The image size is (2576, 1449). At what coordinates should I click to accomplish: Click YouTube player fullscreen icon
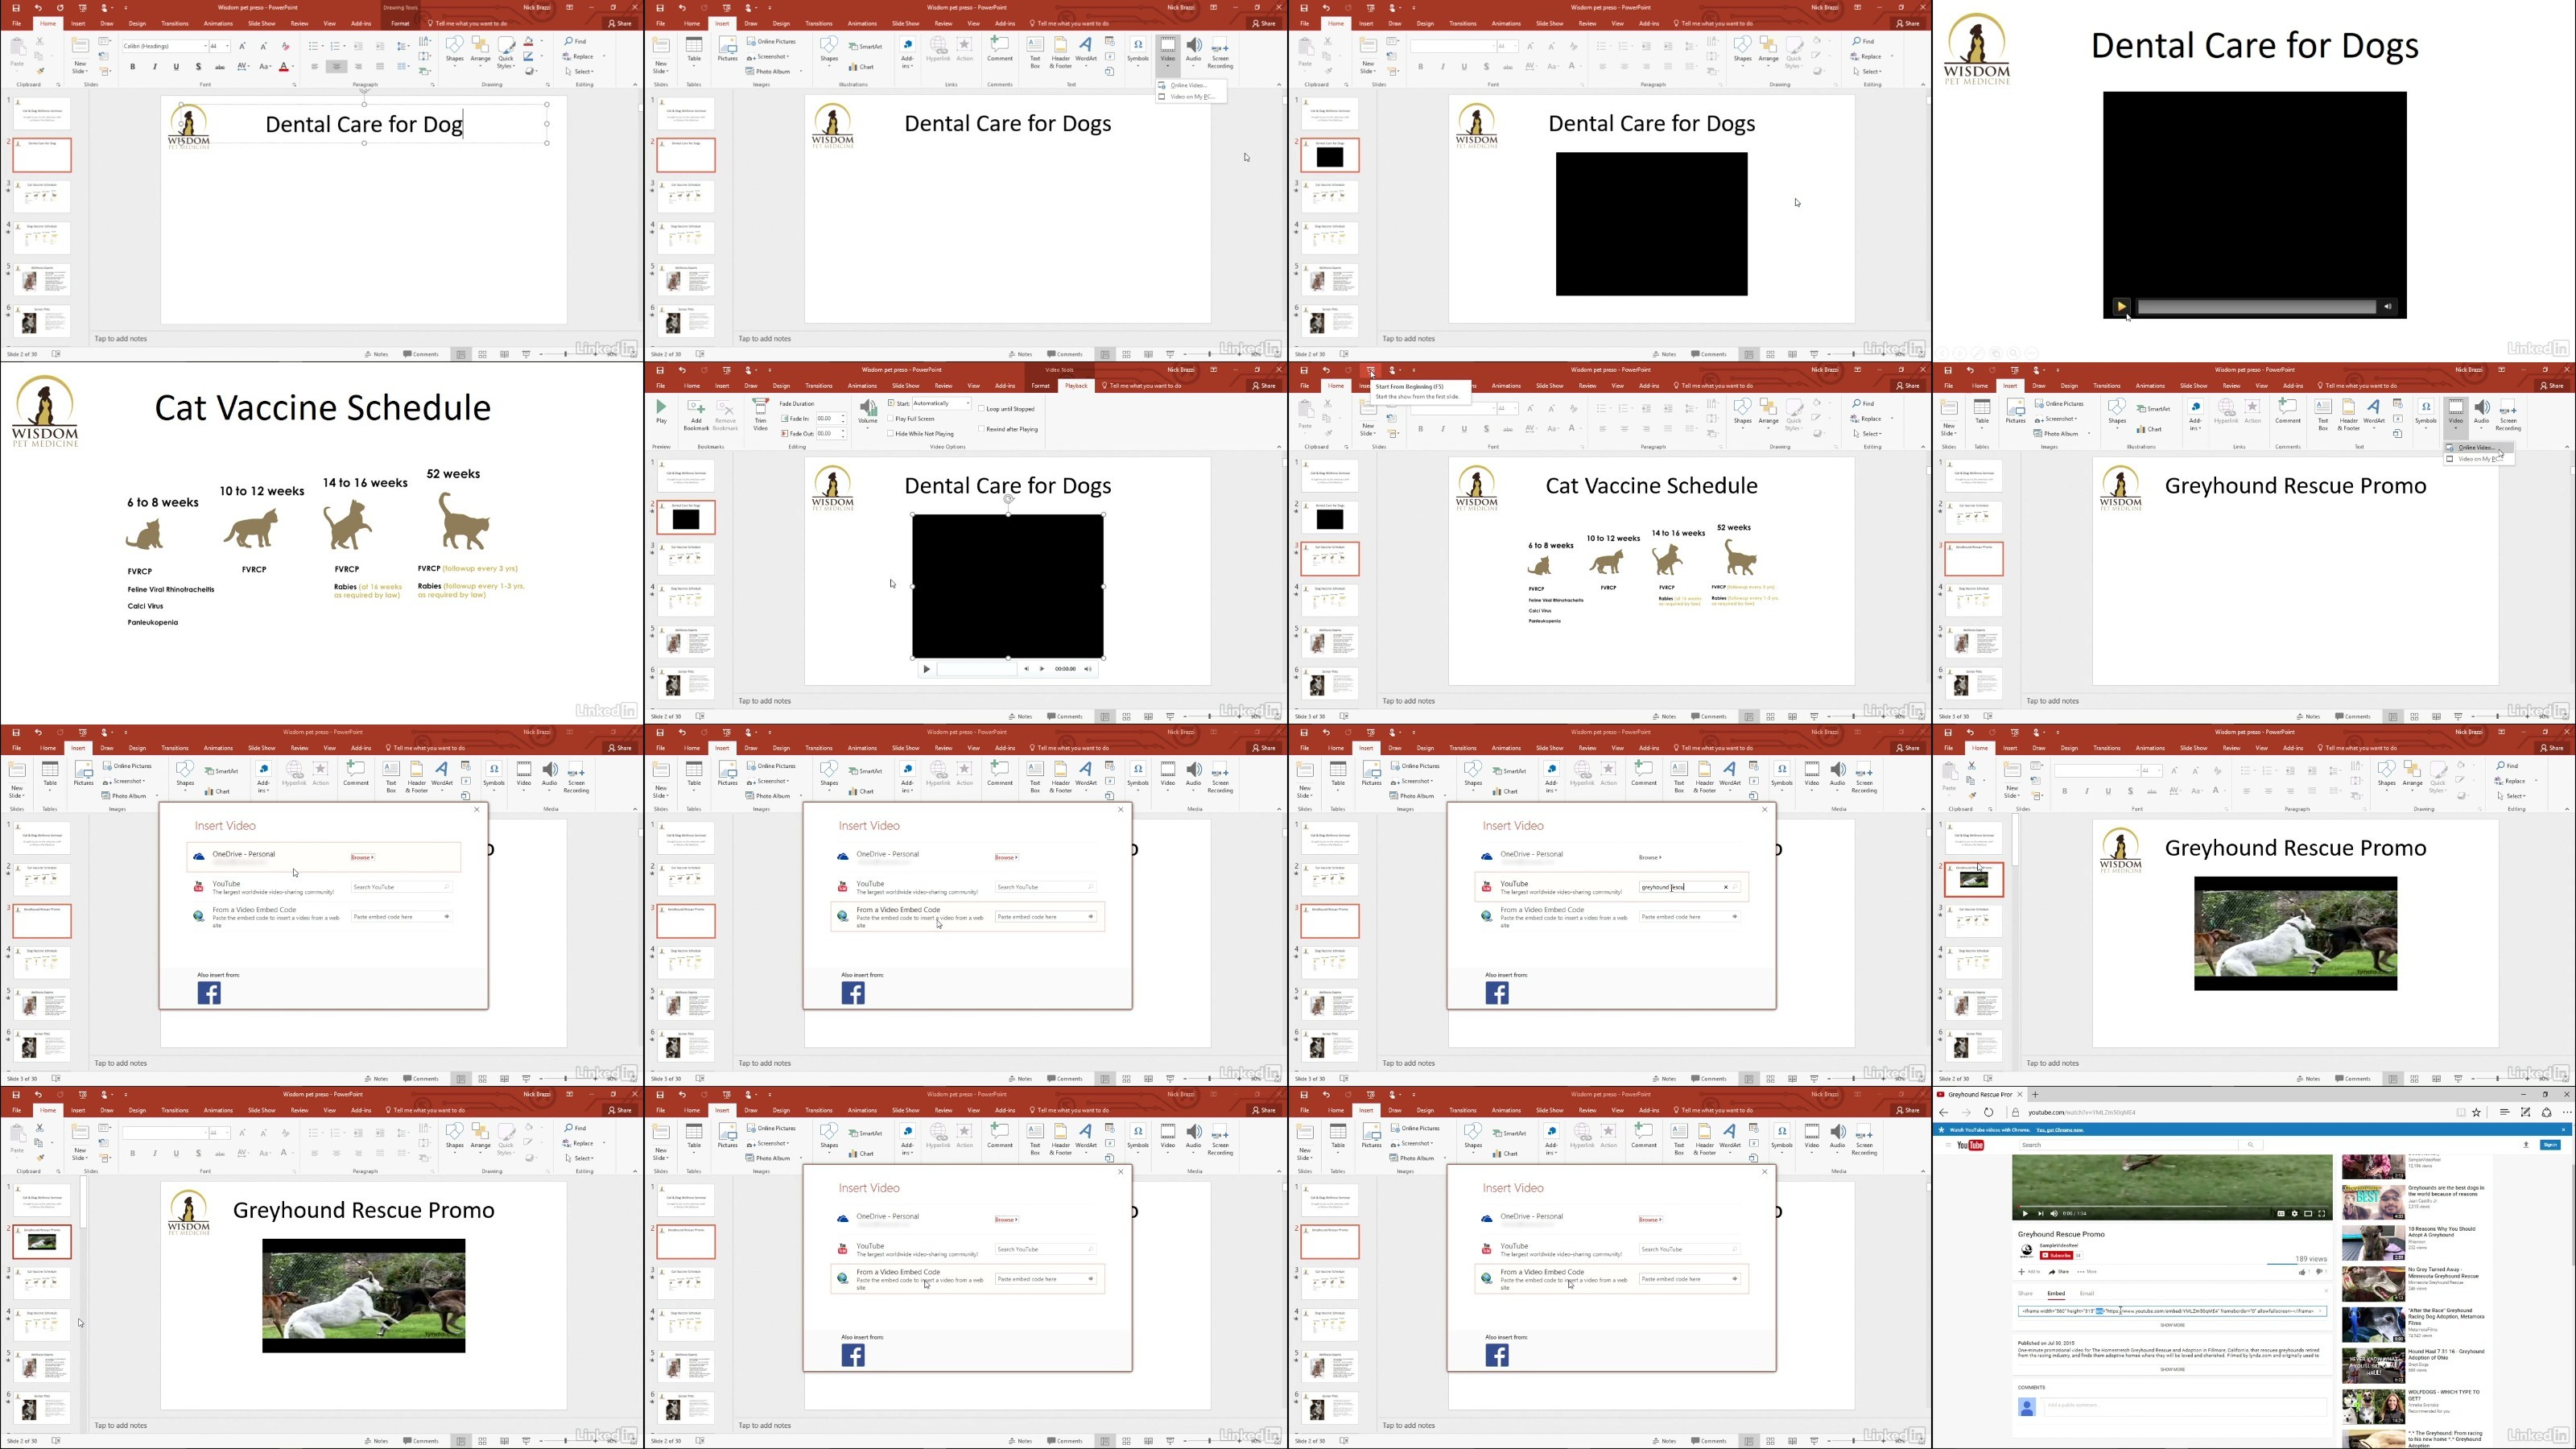click(2321, 1213)
